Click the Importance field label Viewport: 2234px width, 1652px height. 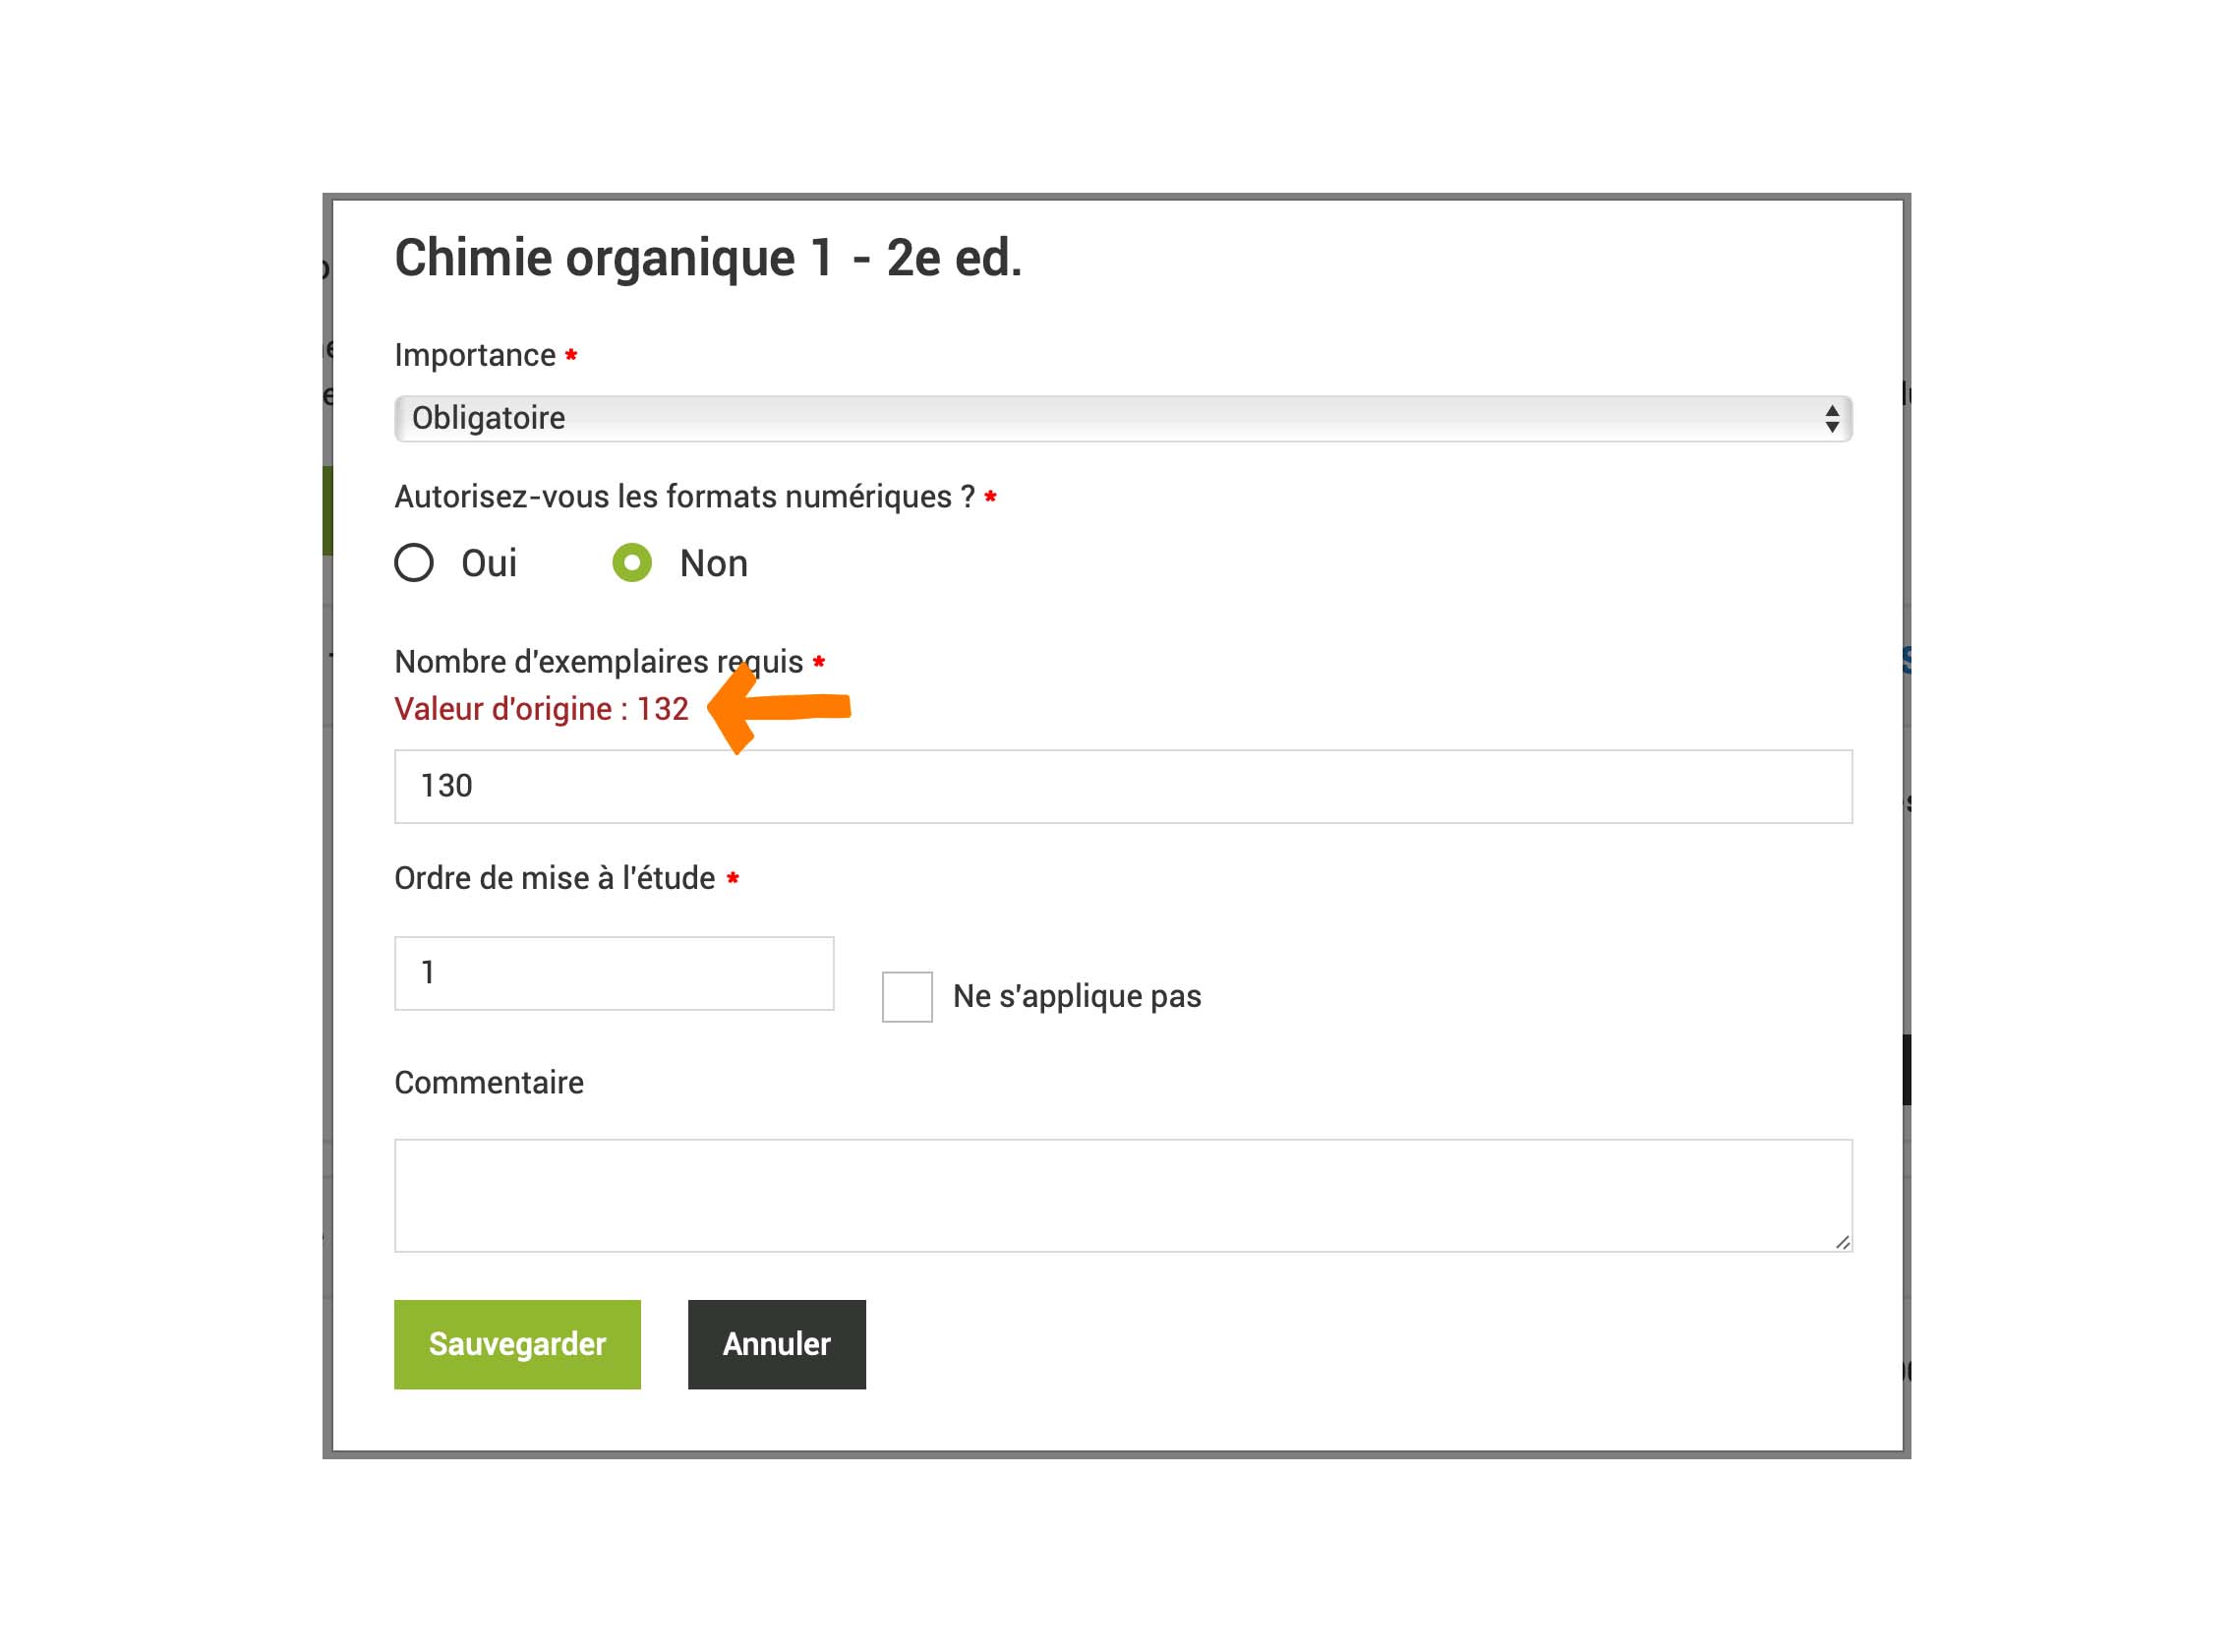(x=475, y=355)
